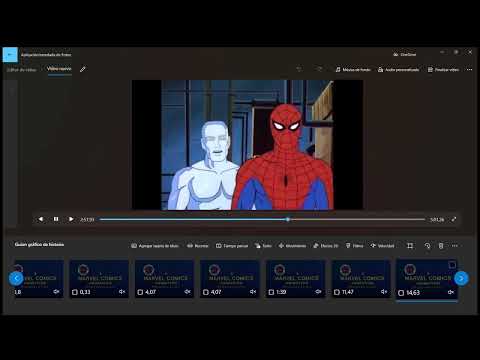Open Música de fondo options
Image resolution: width=480 pixels, height=360 pixels.
(353, 70)
